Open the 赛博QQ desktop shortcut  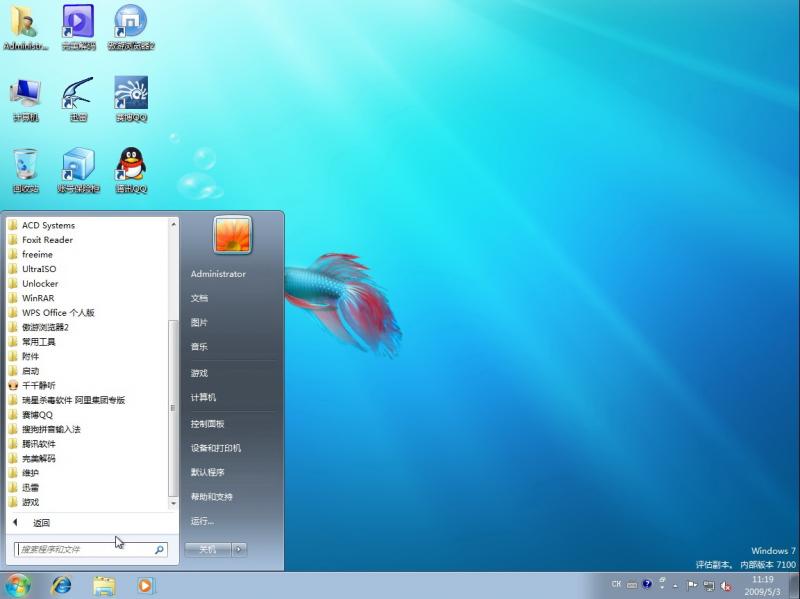pyautogui.click(x=131, y=99)
